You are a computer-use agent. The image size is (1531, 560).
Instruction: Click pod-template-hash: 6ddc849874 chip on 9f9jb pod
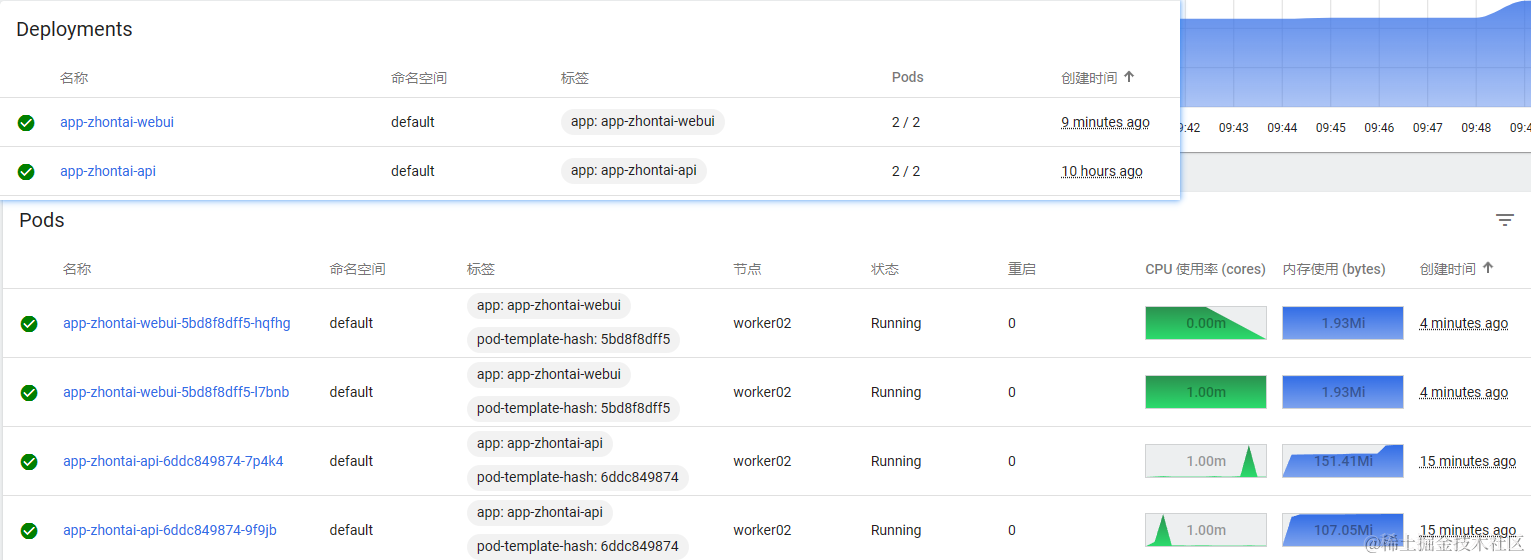pos(578,546)
